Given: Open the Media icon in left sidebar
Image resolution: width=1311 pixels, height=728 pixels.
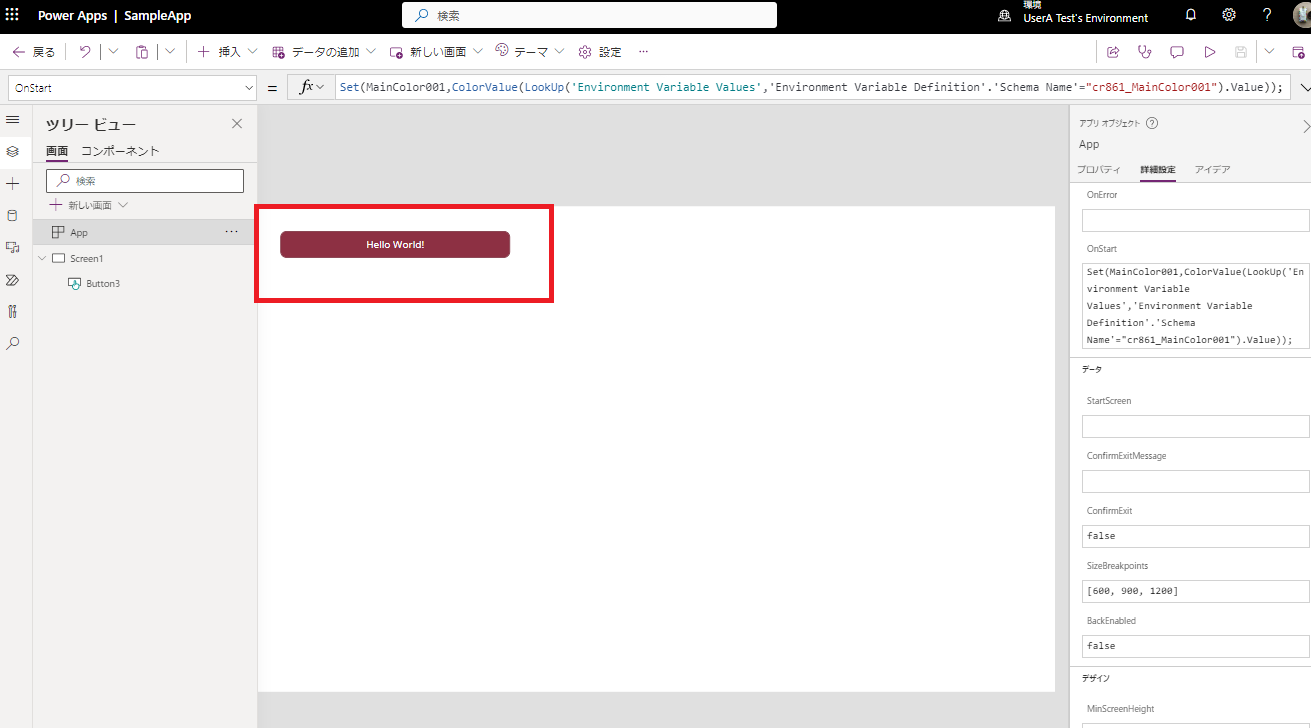Looking at the screenshot, I should pyautogui.click(x=13, y=247).
